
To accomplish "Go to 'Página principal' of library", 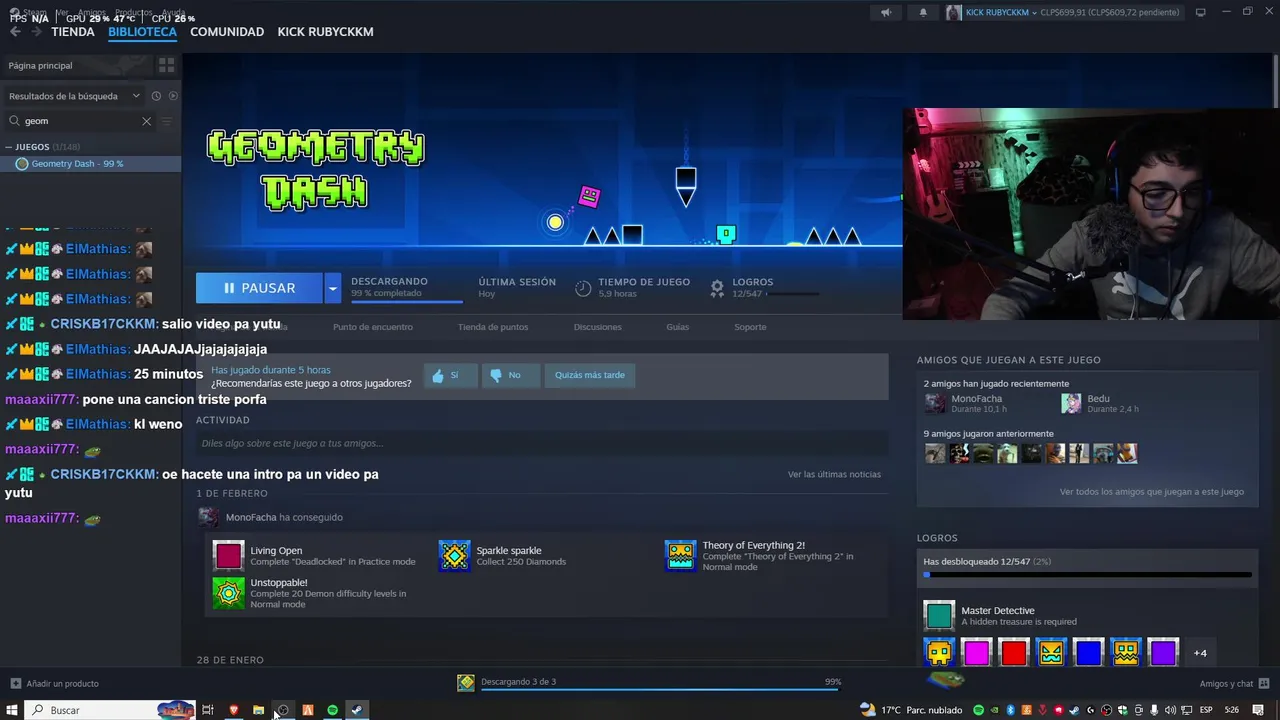I will click(76, 65).
